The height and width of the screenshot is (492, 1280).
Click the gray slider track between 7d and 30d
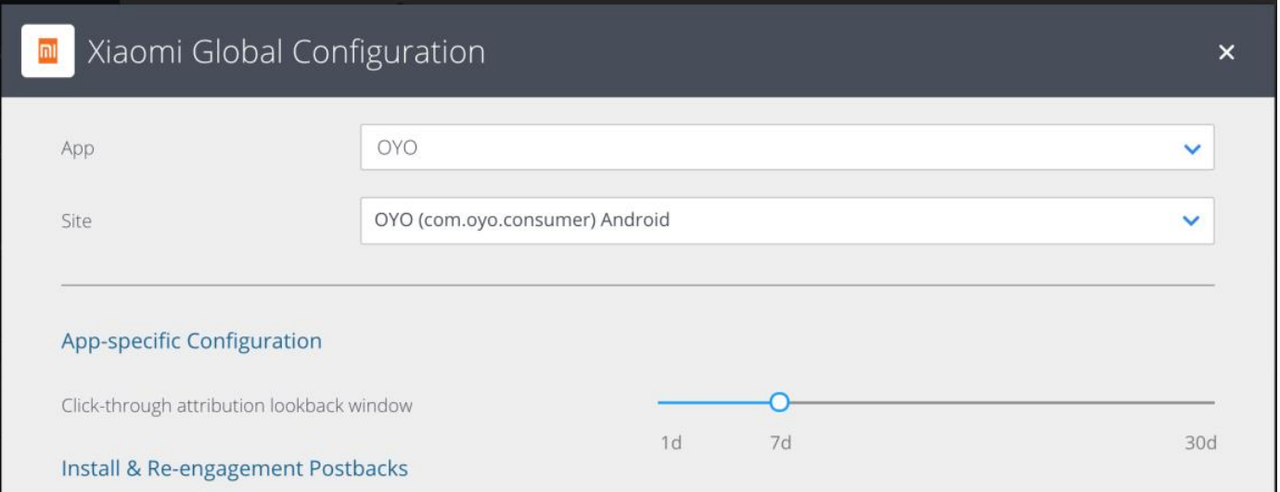tap(1000, 402)
